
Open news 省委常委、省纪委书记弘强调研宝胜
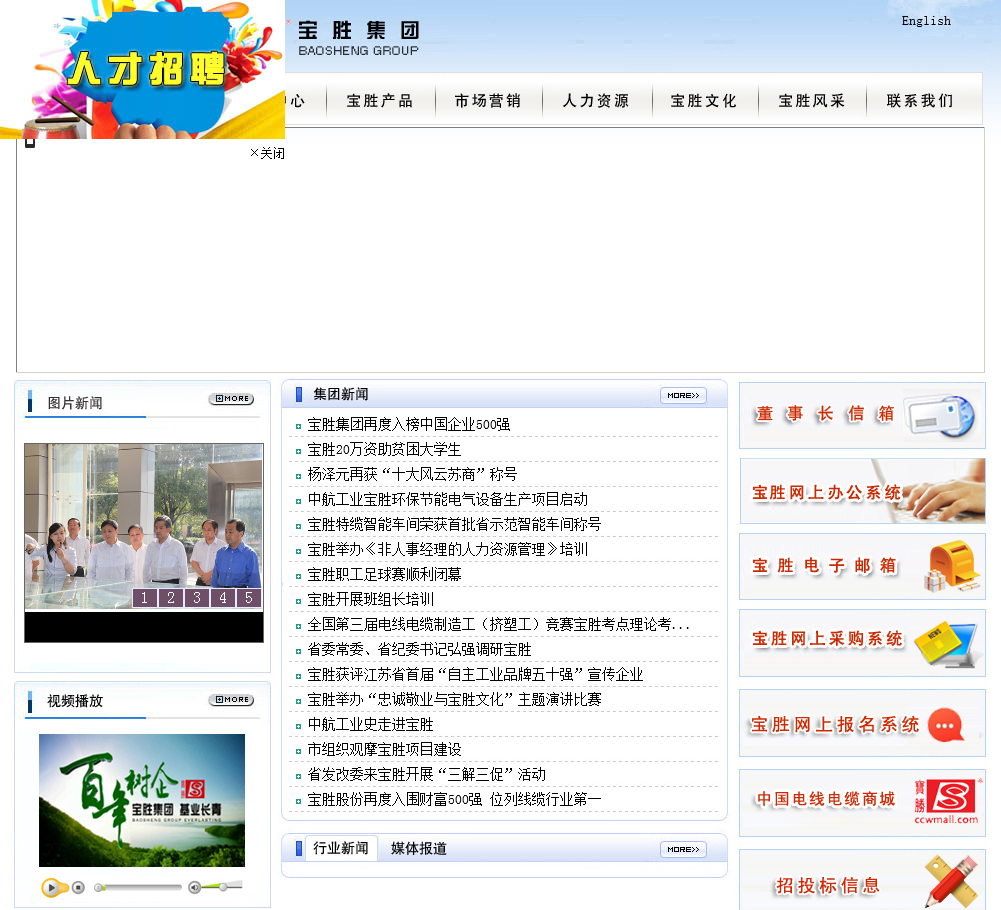[419, 649]
